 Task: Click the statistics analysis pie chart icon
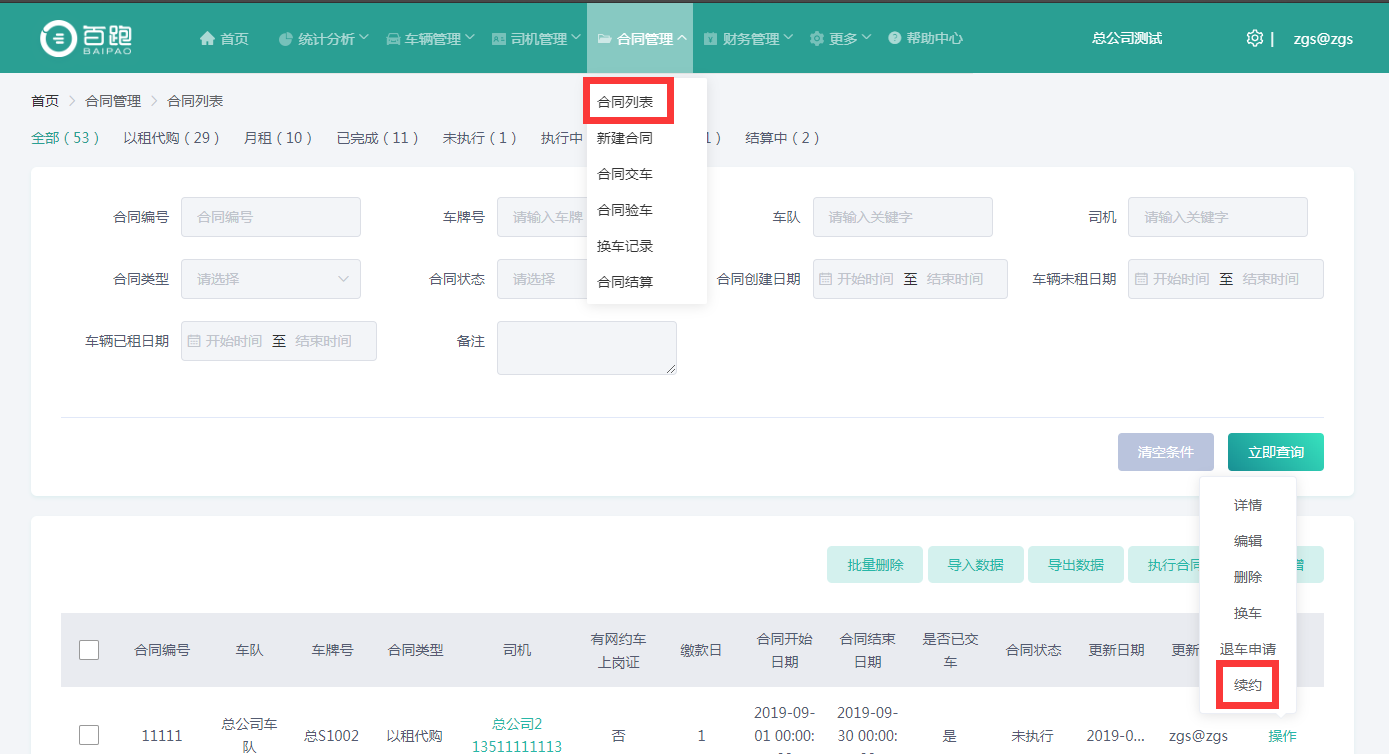[x=286, y=39]
